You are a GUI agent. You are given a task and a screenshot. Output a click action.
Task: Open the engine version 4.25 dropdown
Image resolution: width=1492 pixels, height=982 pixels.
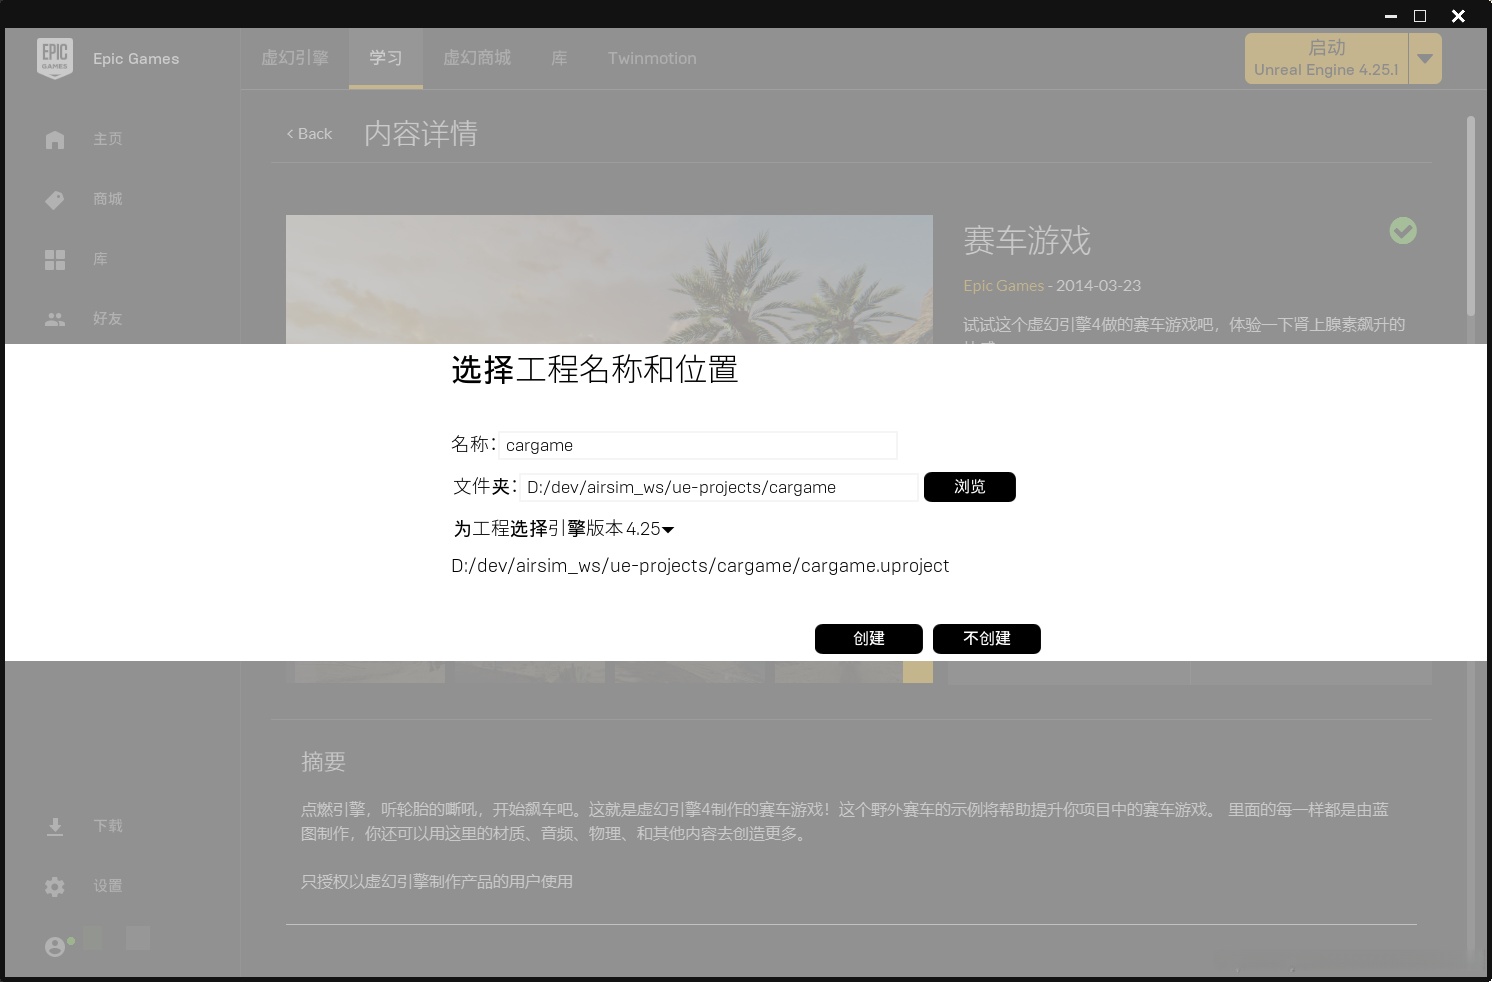670,529
